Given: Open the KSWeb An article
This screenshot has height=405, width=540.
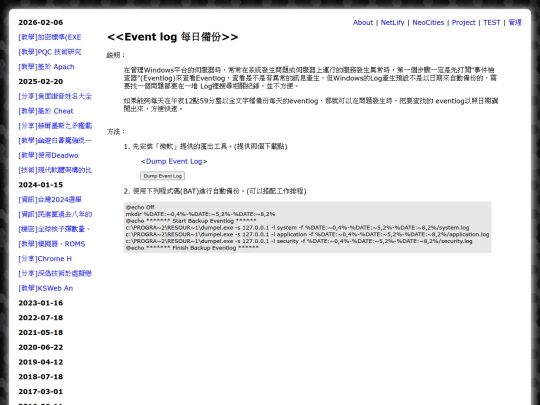Looking at the screenshot, I should (x=45, y=288).
